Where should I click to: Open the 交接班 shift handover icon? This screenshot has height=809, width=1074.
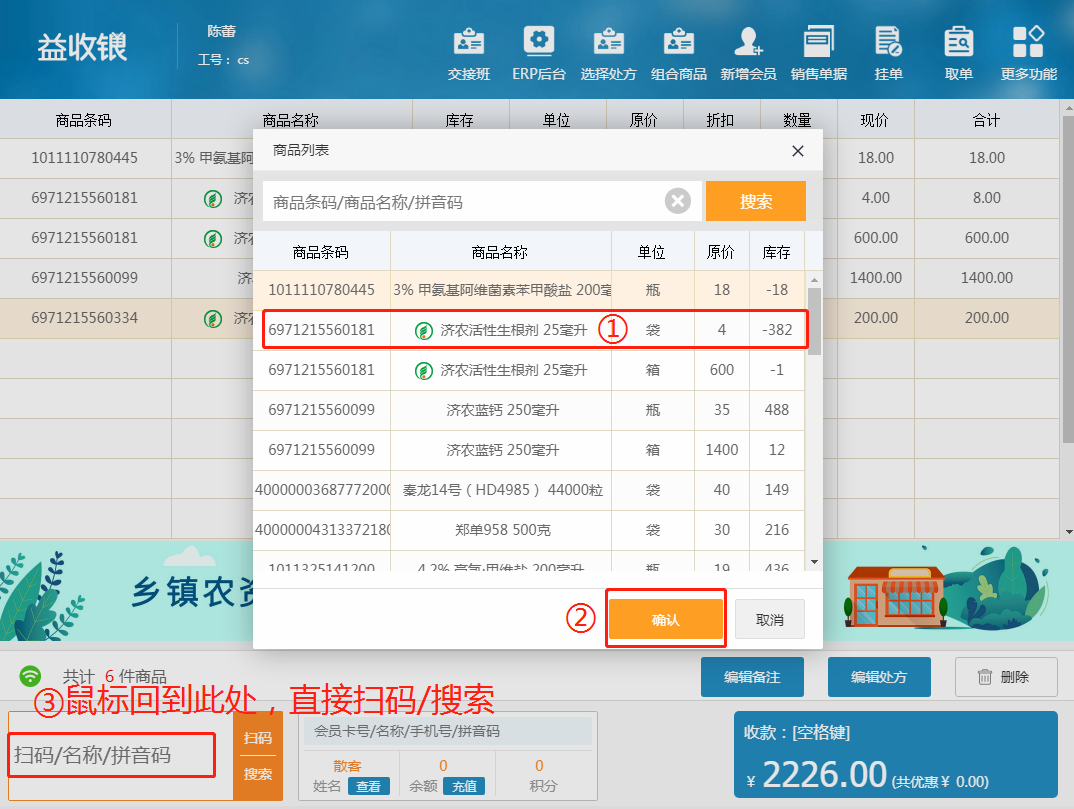[x=468, y=54]
